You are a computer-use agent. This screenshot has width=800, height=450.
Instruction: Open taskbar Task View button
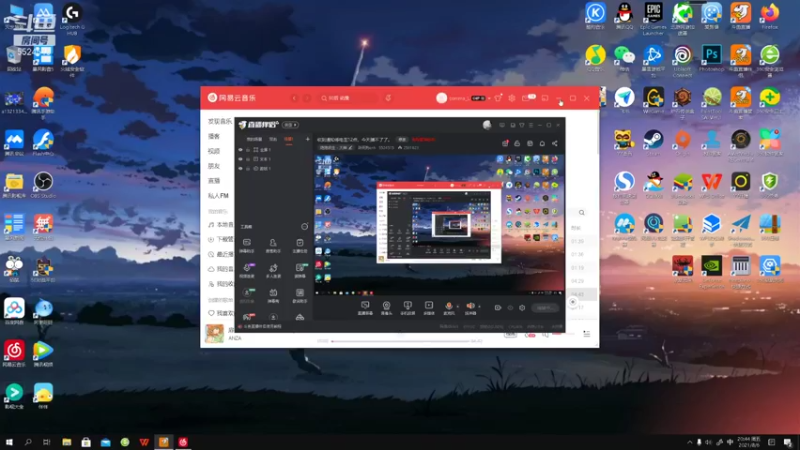click(x=47, y=442)
